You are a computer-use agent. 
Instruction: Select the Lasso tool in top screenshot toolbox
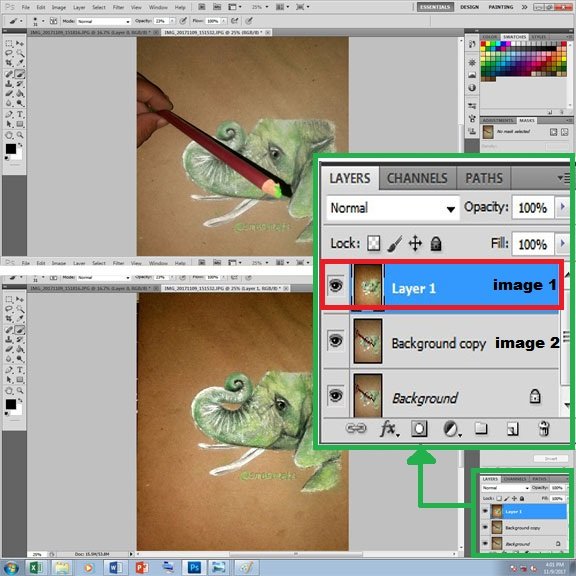9,53
